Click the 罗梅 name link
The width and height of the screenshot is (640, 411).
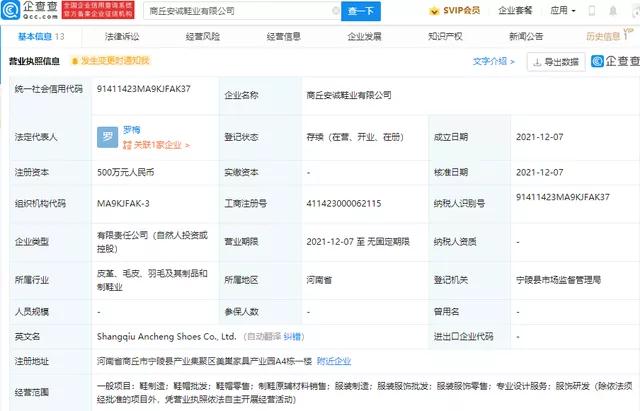click(132, 130)
